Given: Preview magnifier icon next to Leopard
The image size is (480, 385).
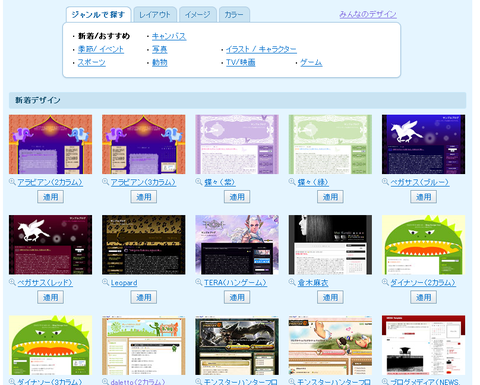Looking at the screenshot, I should pyautogui.click(x=106, y=283).
